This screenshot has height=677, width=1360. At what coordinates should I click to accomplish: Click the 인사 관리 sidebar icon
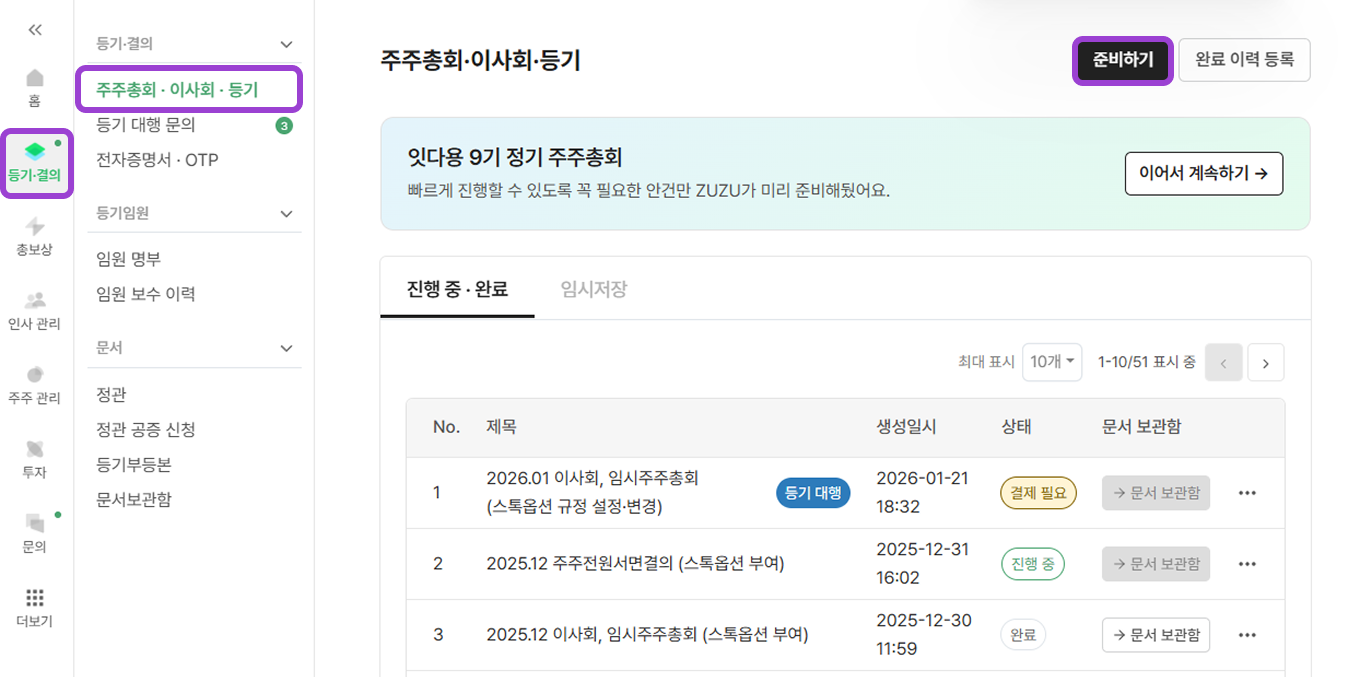(x=34, y=308)
